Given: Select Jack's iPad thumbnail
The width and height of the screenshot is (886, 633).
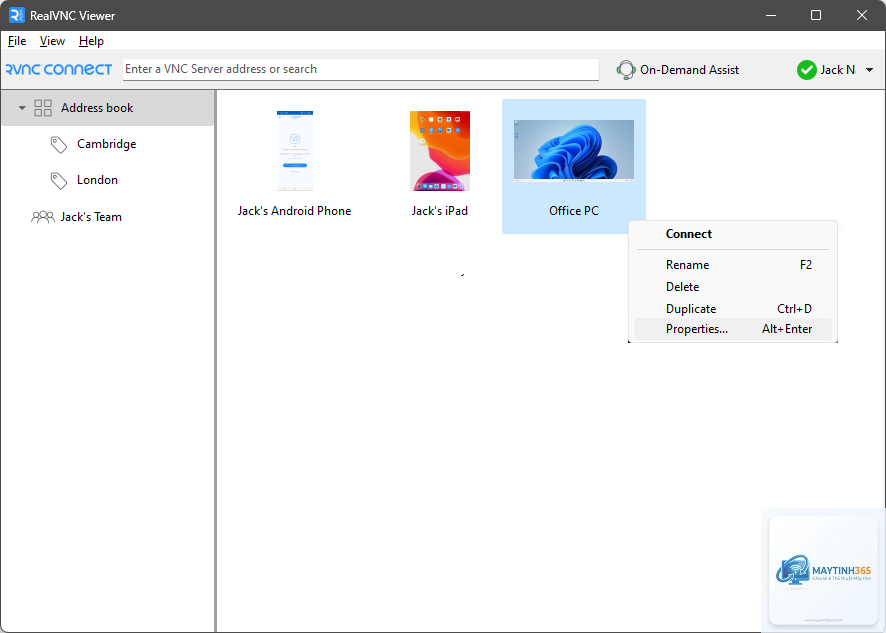Looking at the screenshot, I should pyautogui.click(x=440, y=150).
